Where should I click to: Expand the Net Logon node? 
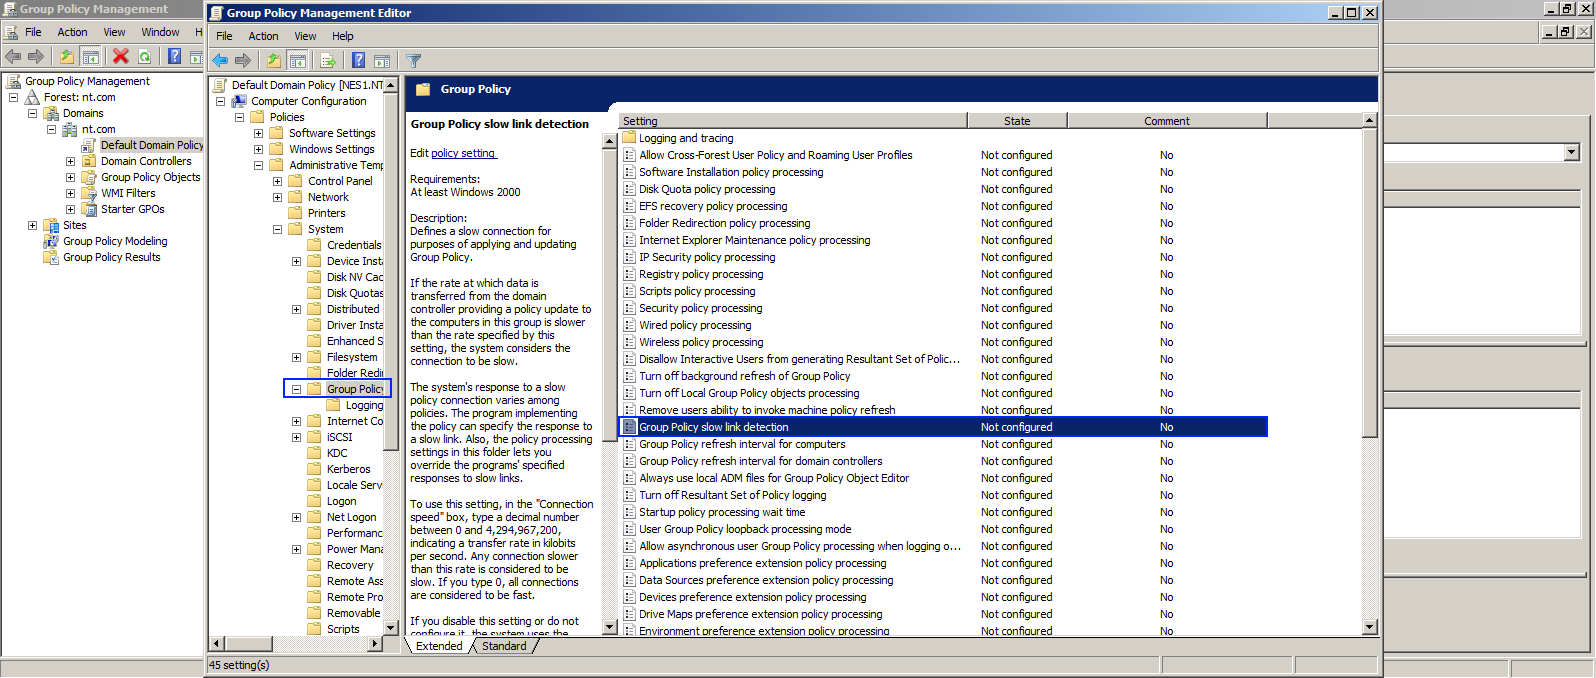pos(296,517)
